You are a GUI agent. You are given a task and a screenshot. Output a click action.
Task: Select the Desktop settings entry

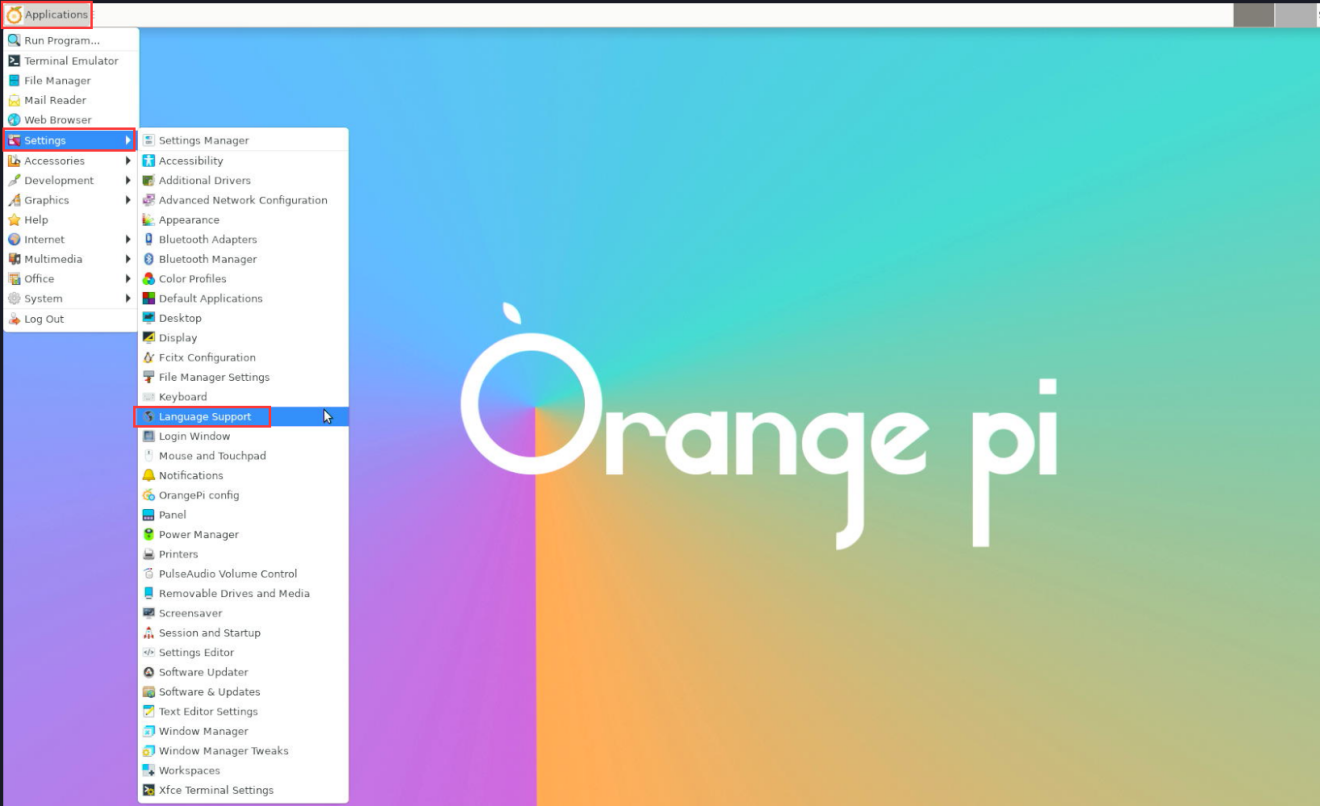(x=243, y=318)
